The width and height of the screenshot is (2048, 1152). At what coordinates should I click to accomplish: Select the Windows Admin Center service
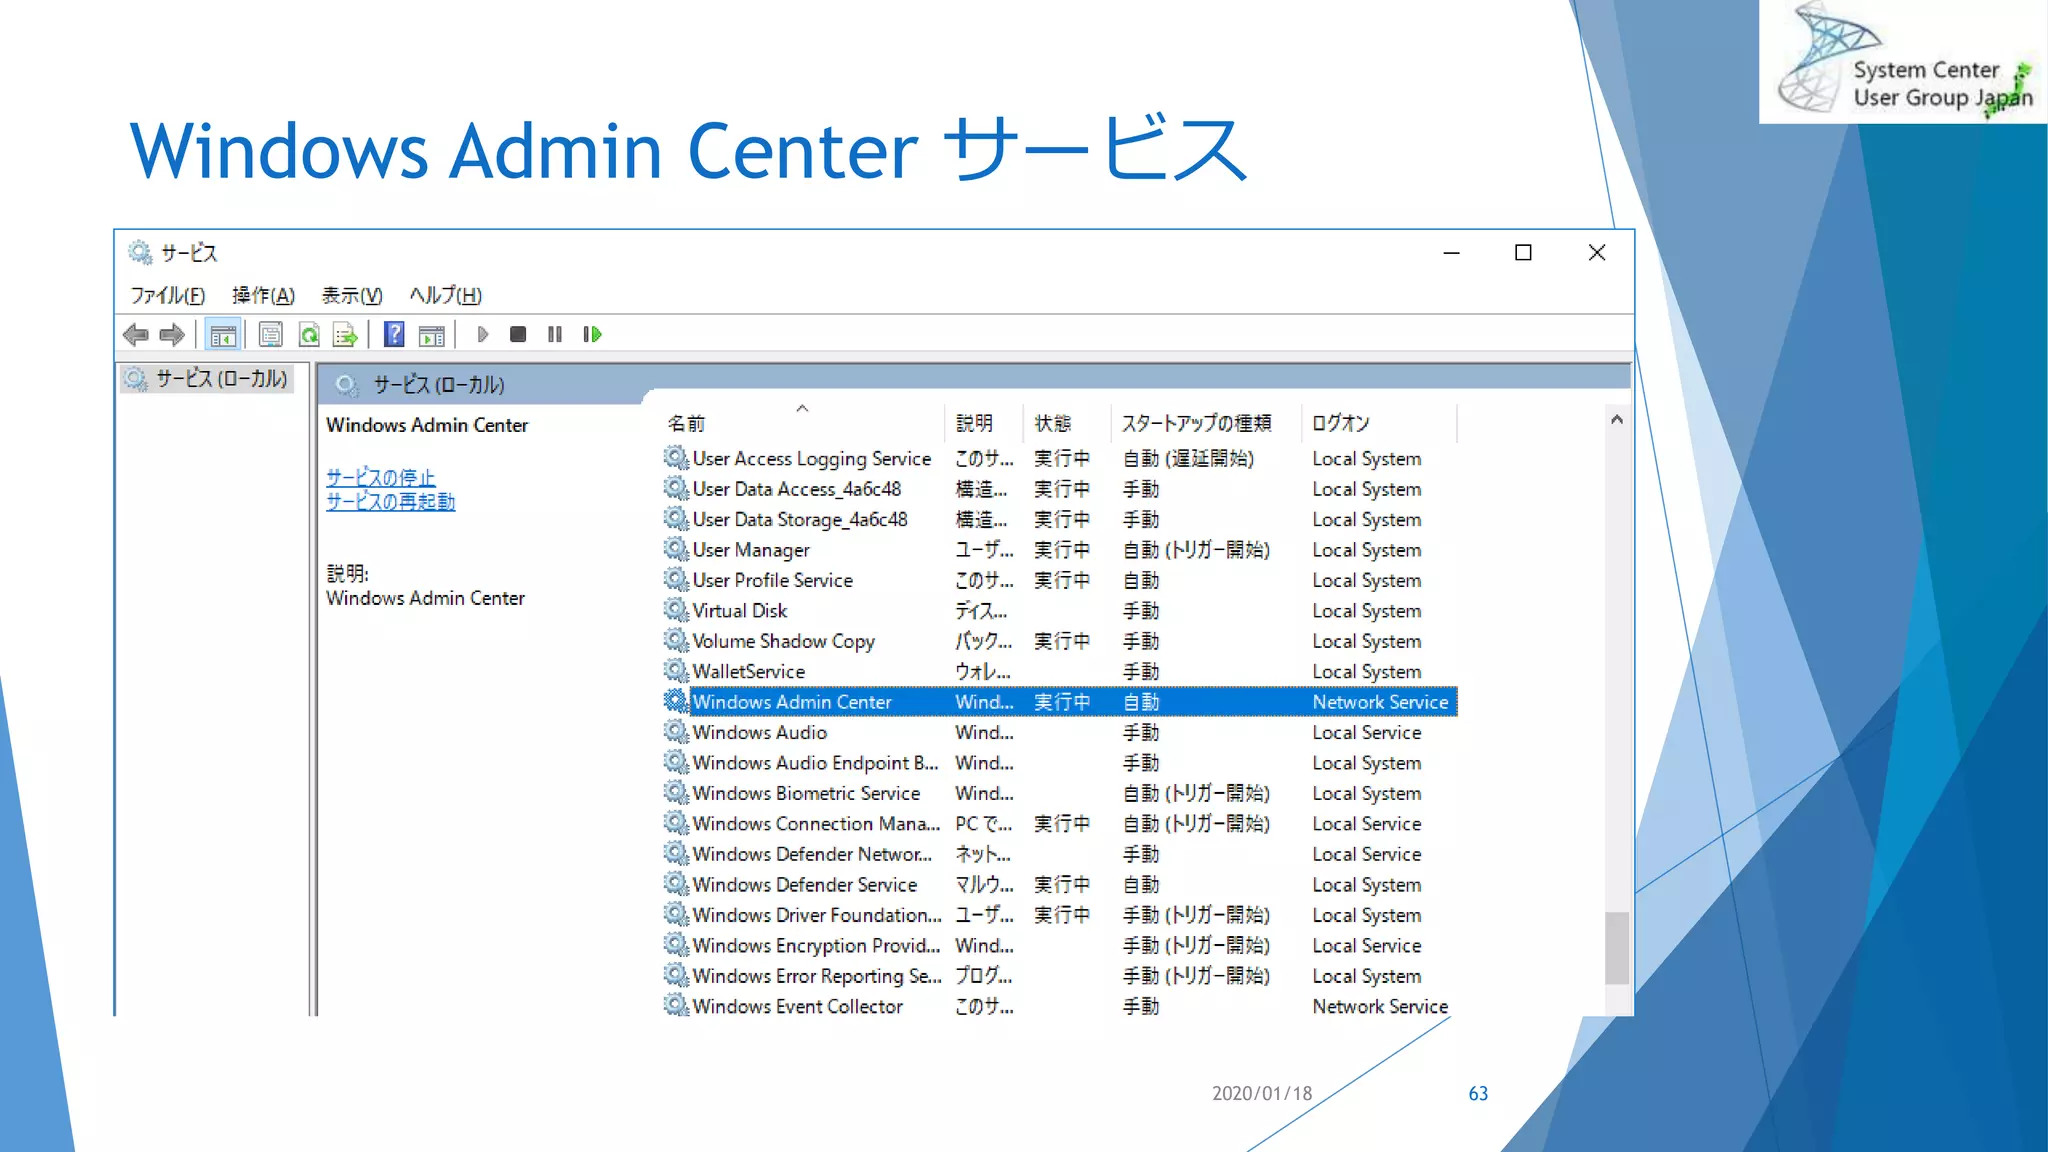(1059, 702)
